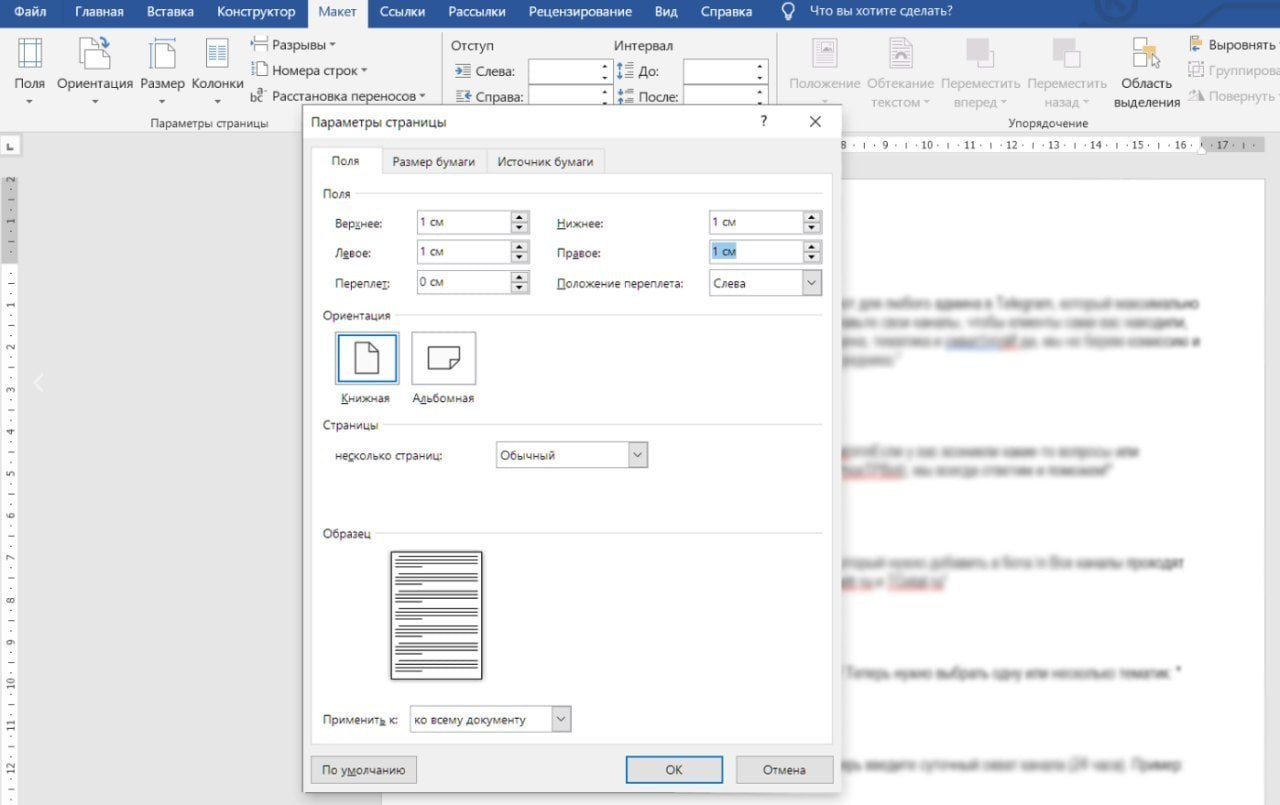Image resolution: width=1280 pixels, height=805 pixels.
Task: Open the Поля margins ribbon icon
Action: click(x=30, y=58)
